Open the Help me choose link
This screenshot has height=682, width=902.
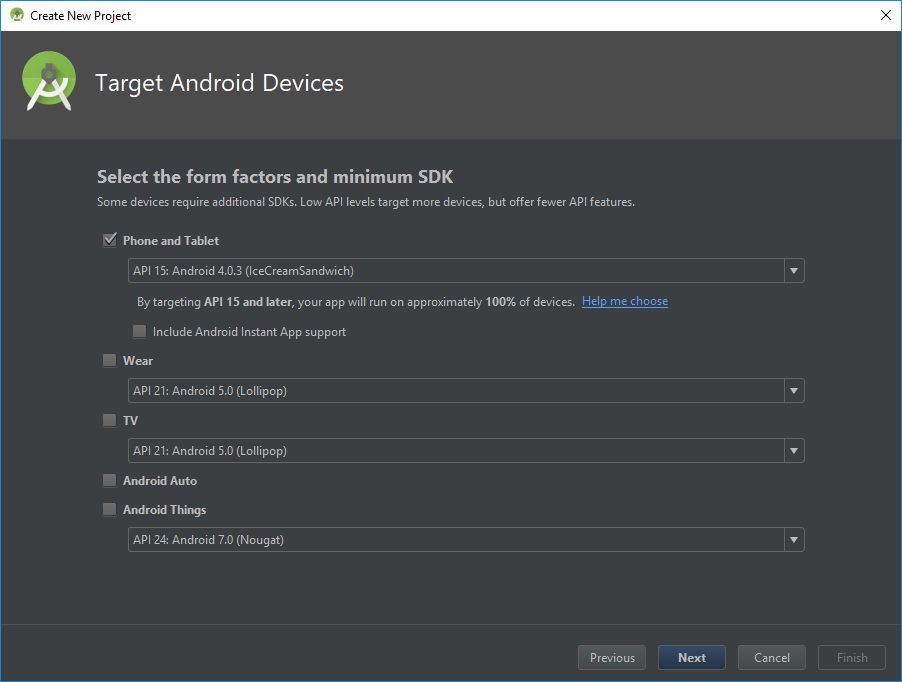[x=625, y=301]
